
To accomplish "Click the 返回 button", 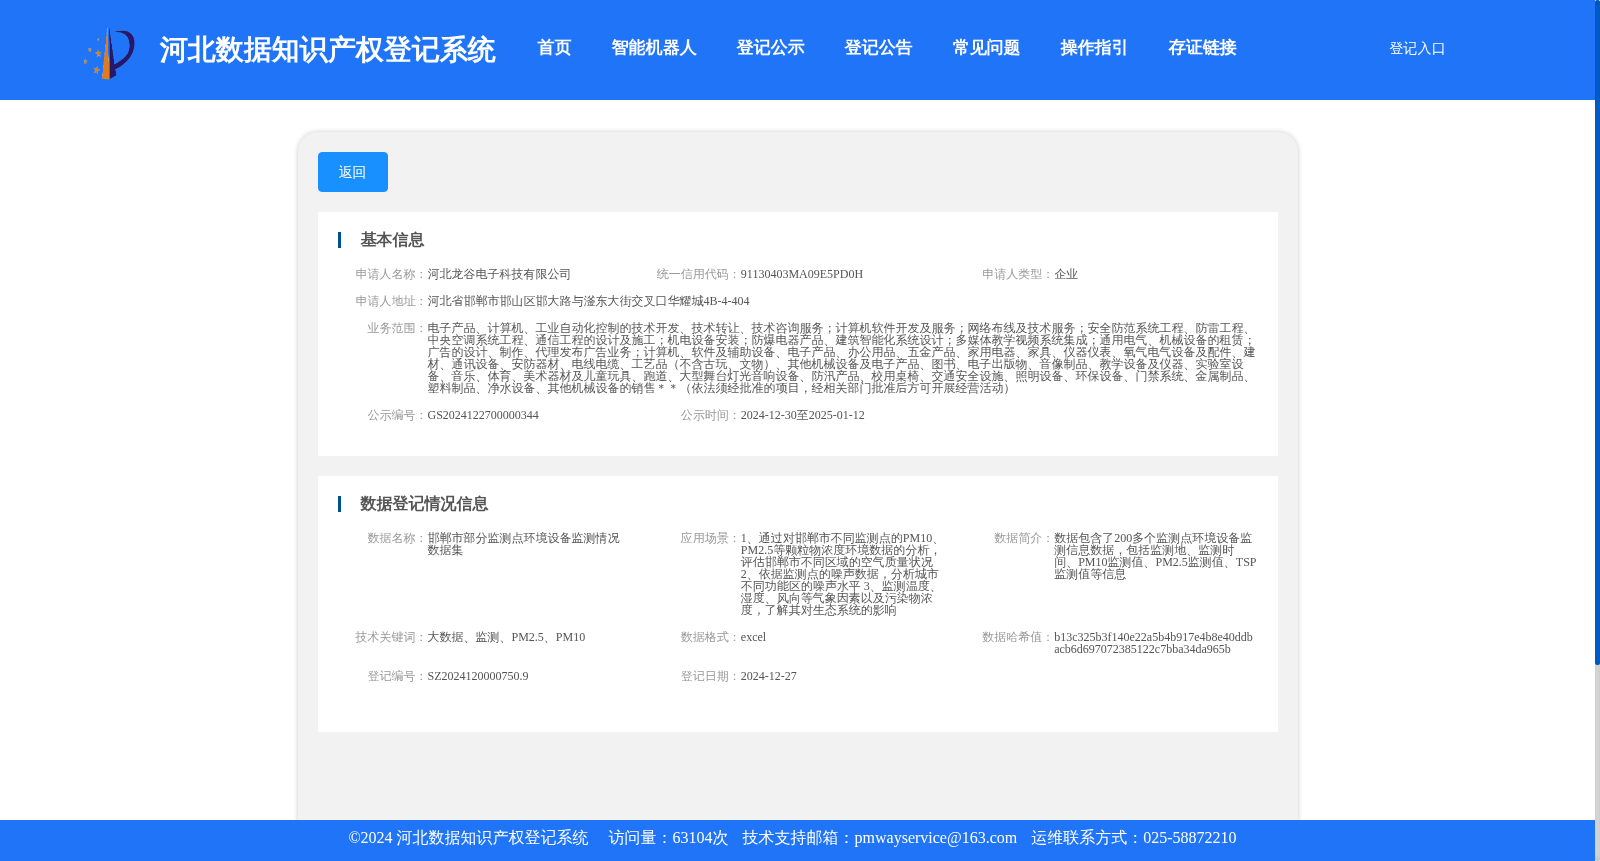I will point(353,172).
